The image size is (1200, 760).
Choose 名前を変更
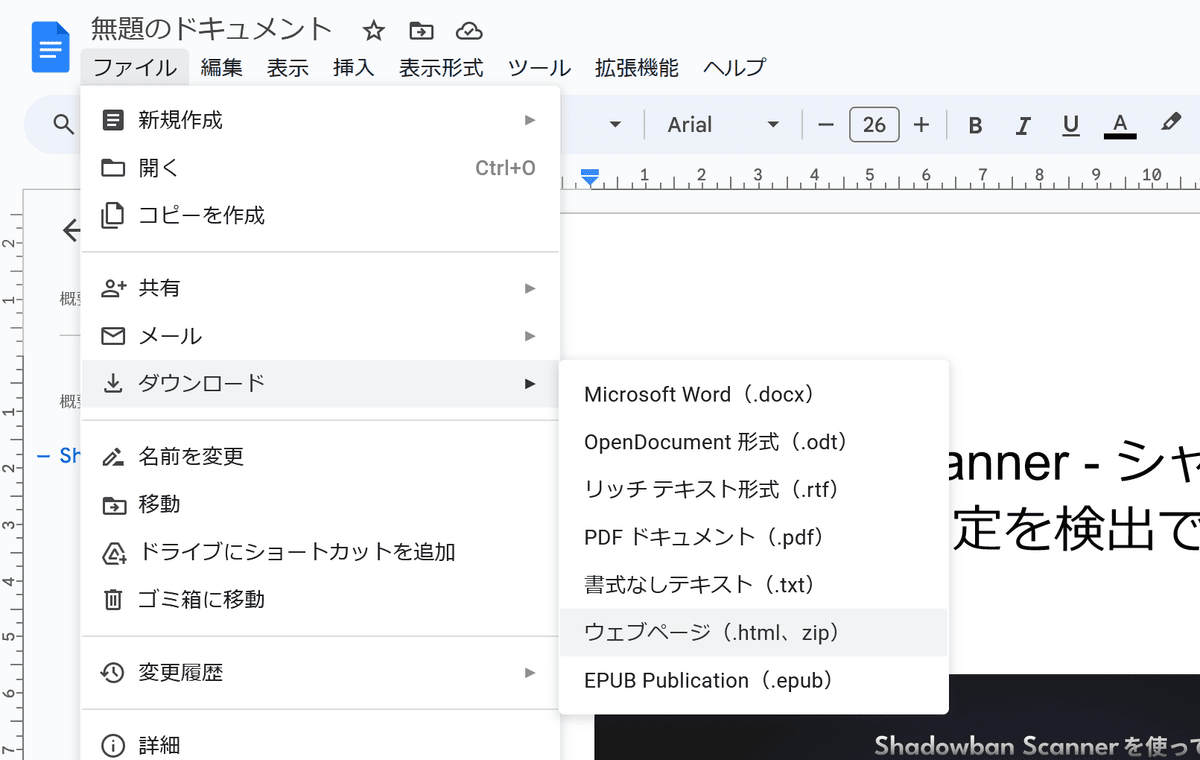[x=320, y=456]
